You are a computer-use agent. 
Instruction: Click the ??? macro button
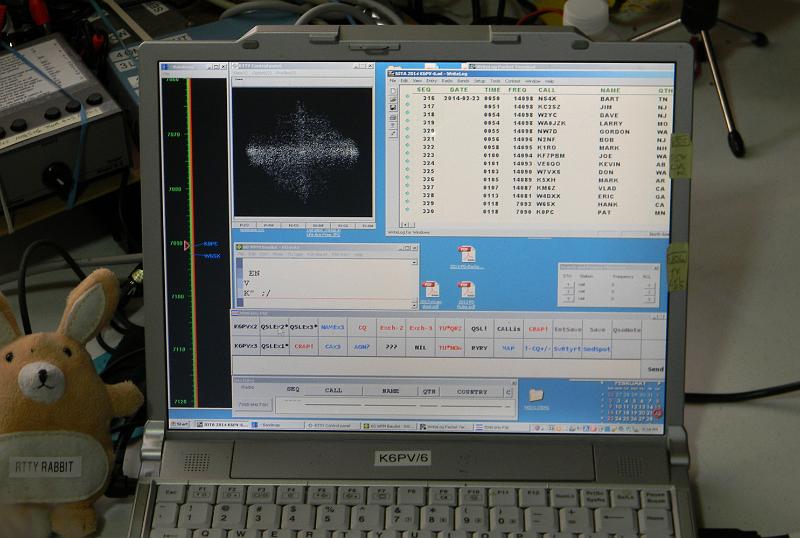(x=391, y=347)
